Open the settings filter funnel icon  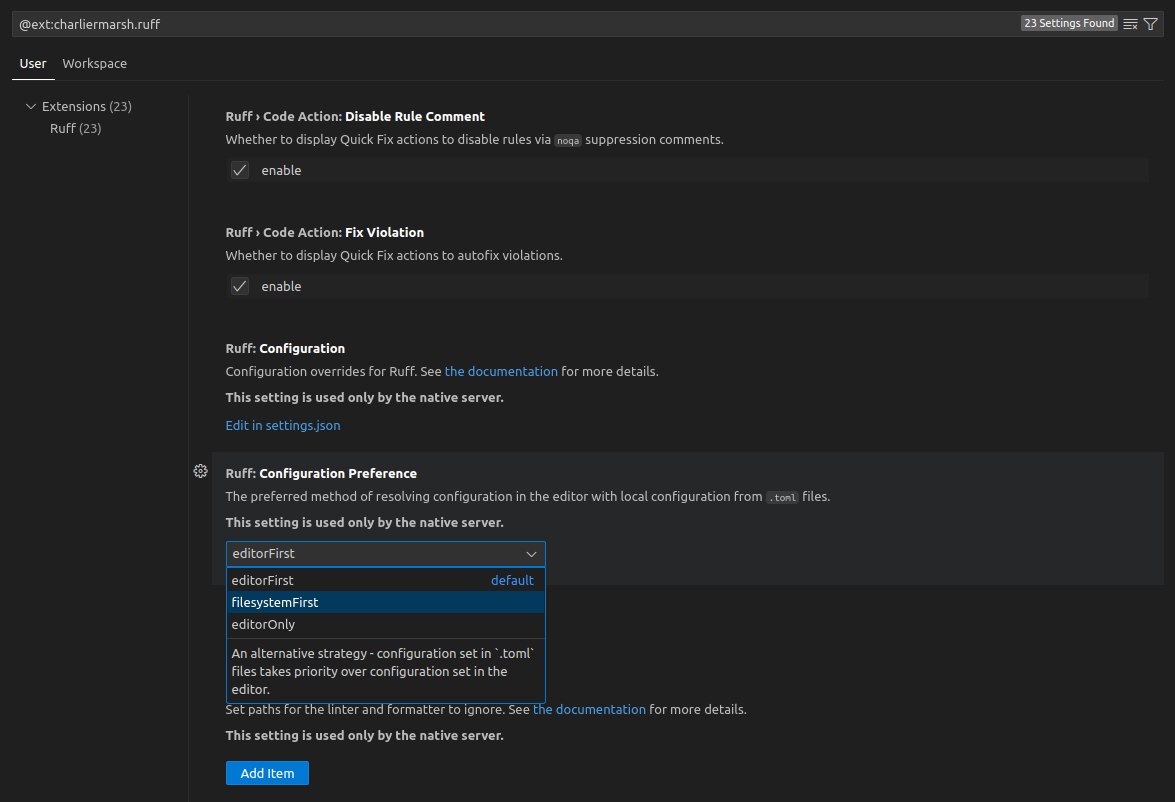(x=1150, y=24)
